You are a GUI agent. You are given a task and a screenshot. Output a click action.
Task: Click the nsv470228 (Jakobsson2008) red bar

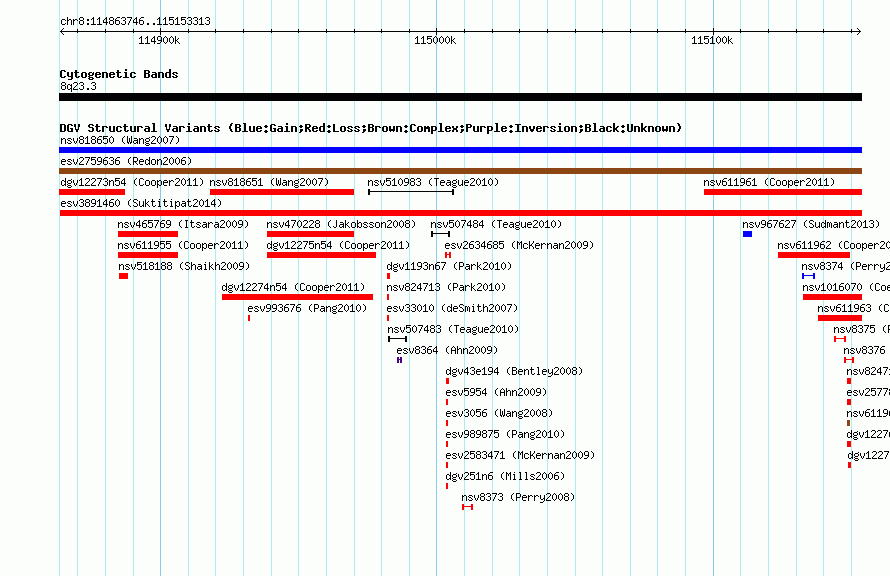(x=310, y=234)
